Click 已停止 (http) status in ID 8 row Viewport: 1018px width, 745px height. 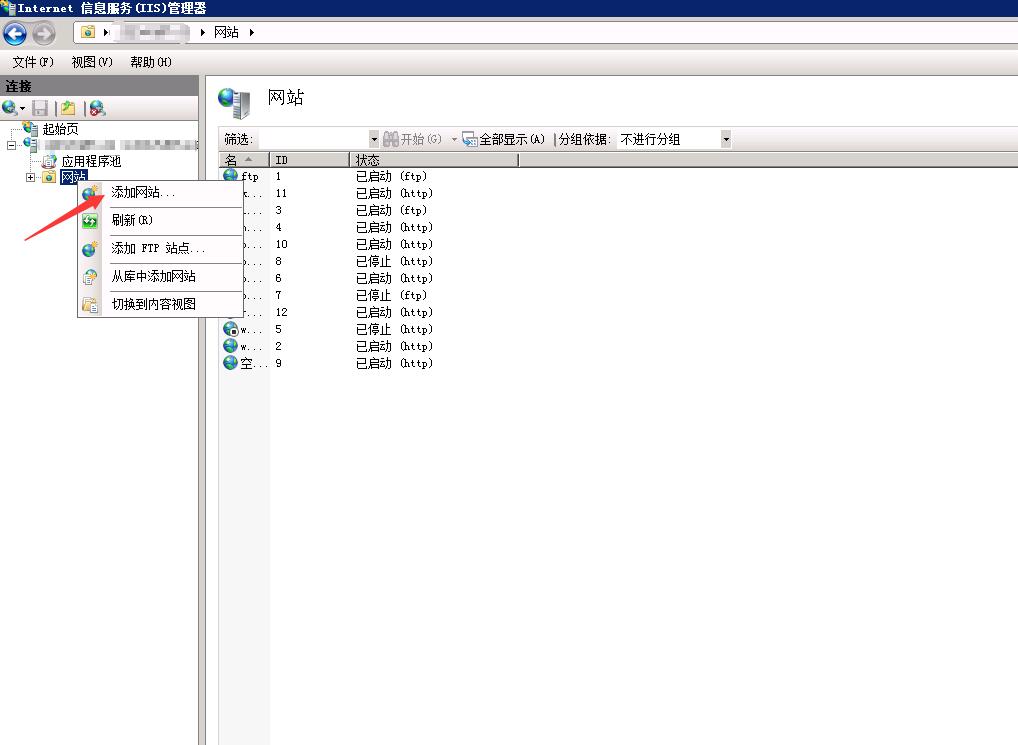(x=394, y=261)
